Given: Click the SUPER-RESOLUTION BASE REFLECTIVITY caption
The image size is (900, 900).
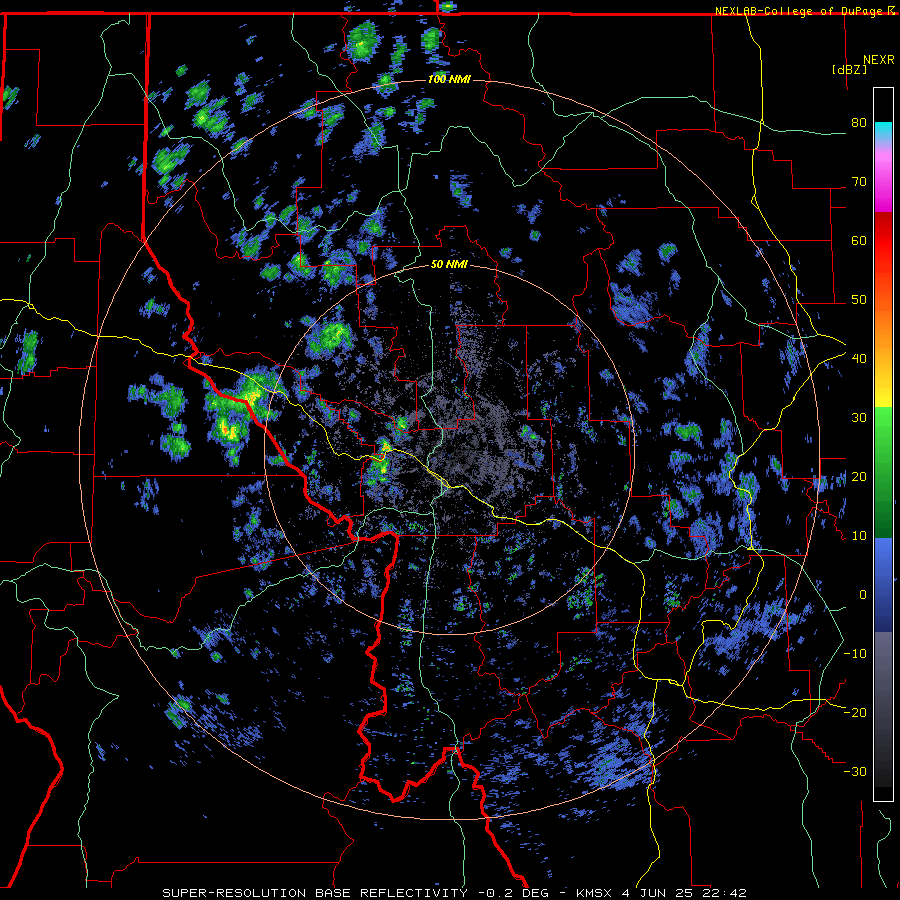Looking at the screenshot, I should 315,893.
